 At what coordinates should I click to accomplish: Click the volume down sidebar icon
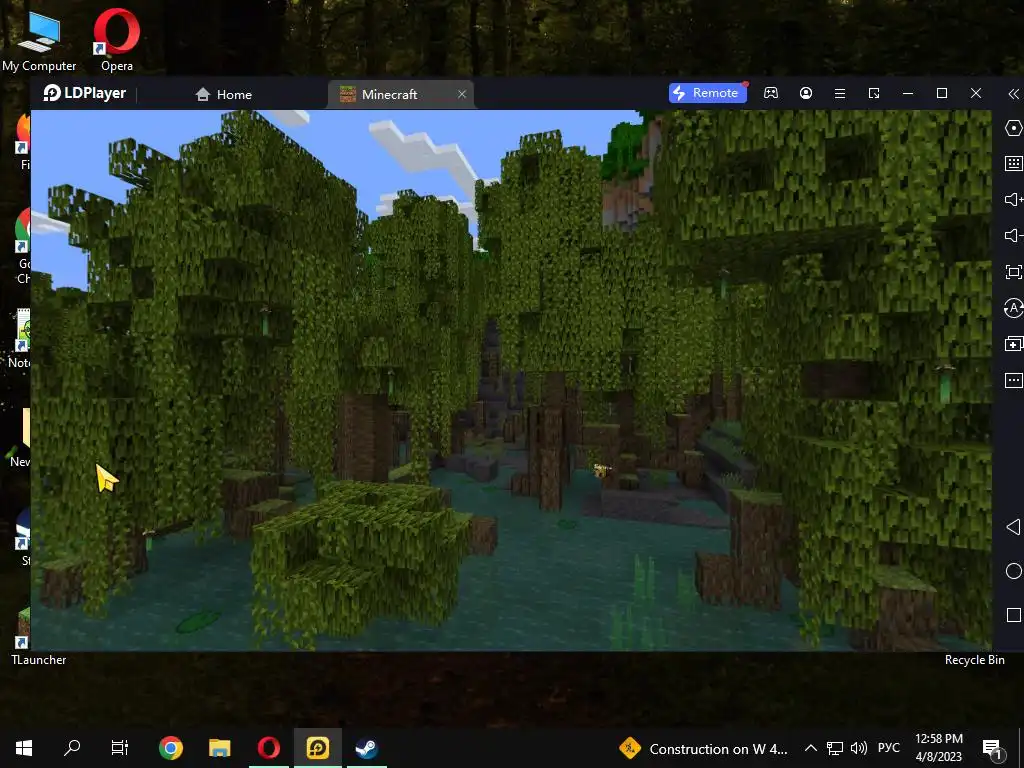pyautogui.click(x=1014, y=235)
